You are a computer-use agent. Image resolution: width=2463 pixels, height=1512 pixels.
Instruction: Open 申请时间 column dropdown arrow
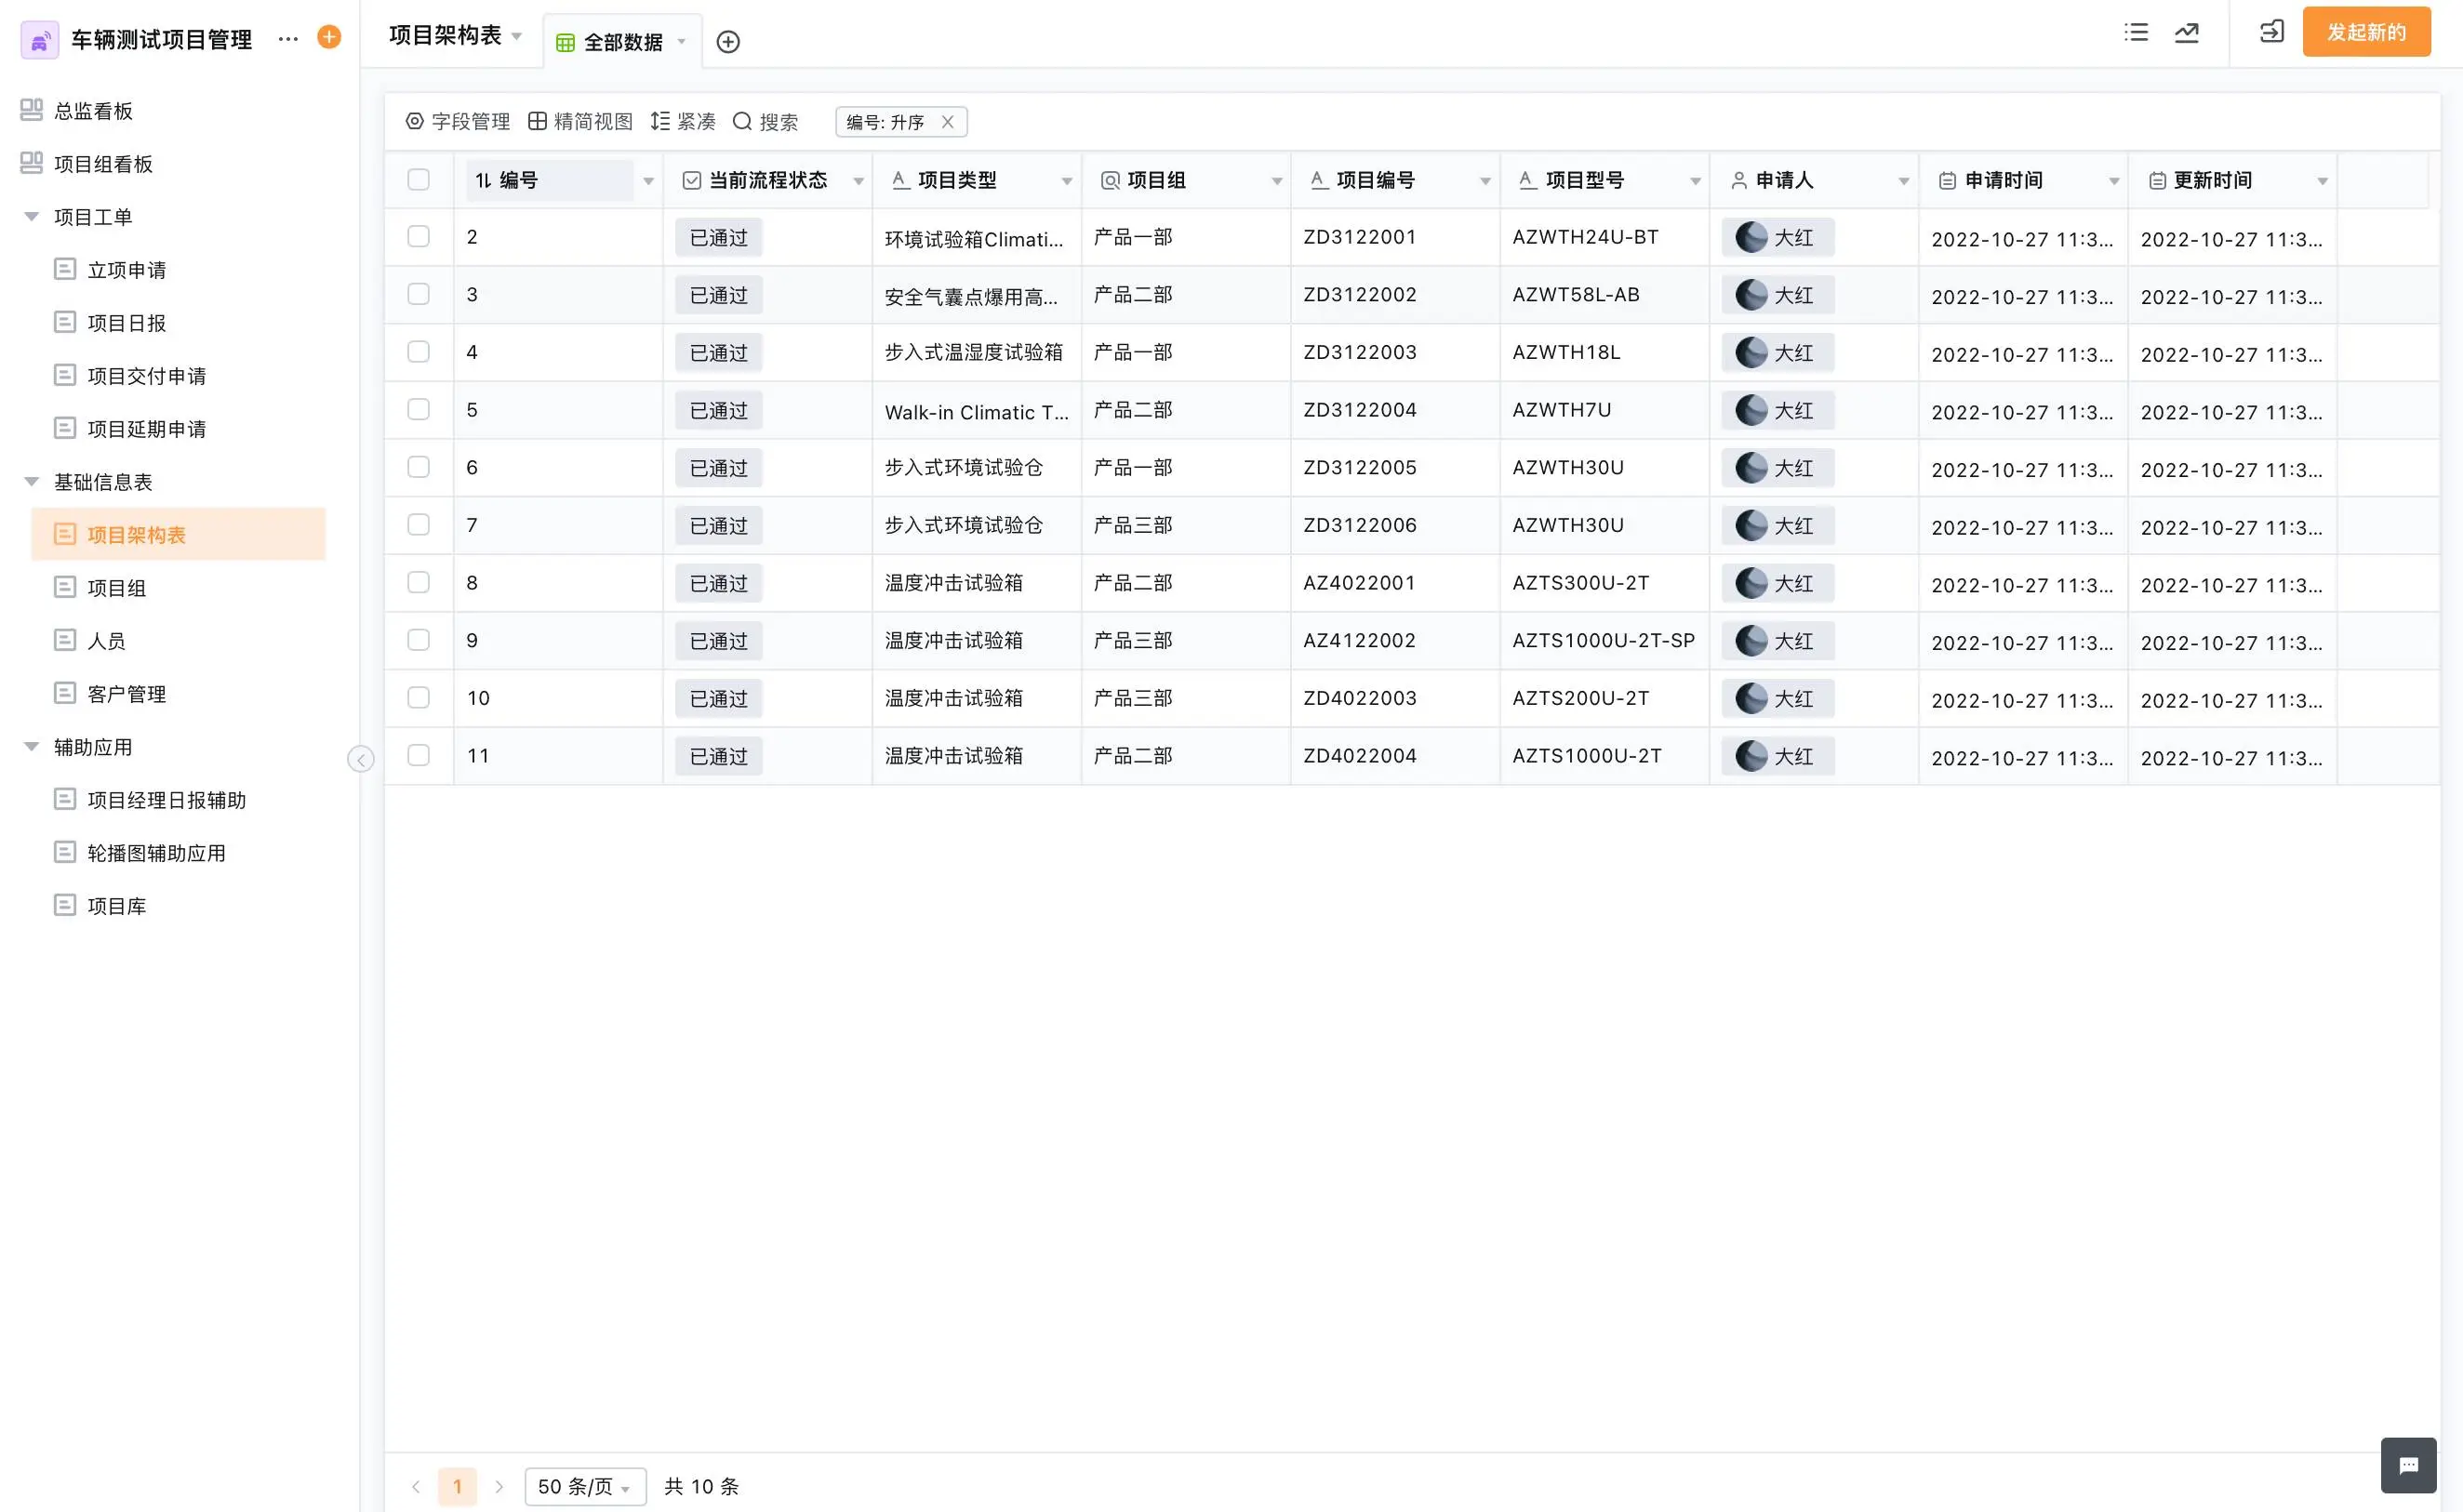[x=2114, y=181]
